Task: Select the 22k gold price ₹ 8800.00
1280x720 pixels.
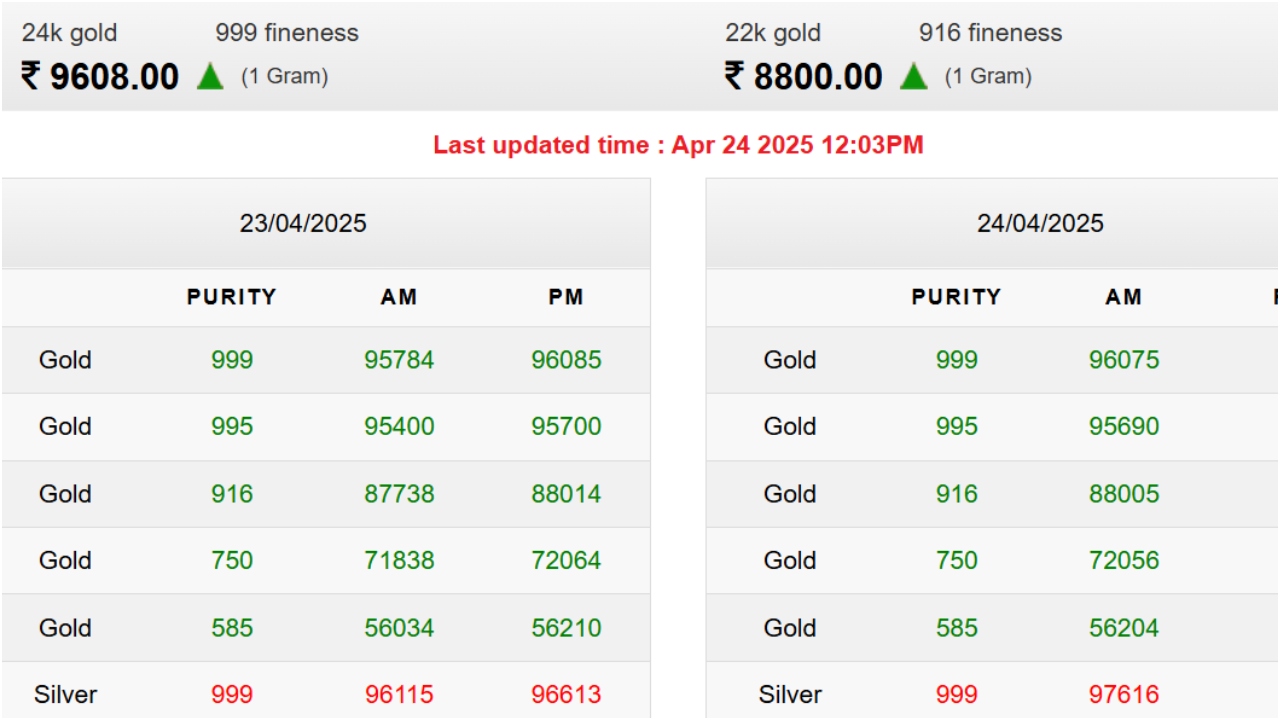Action: click(x=804, y=77)
